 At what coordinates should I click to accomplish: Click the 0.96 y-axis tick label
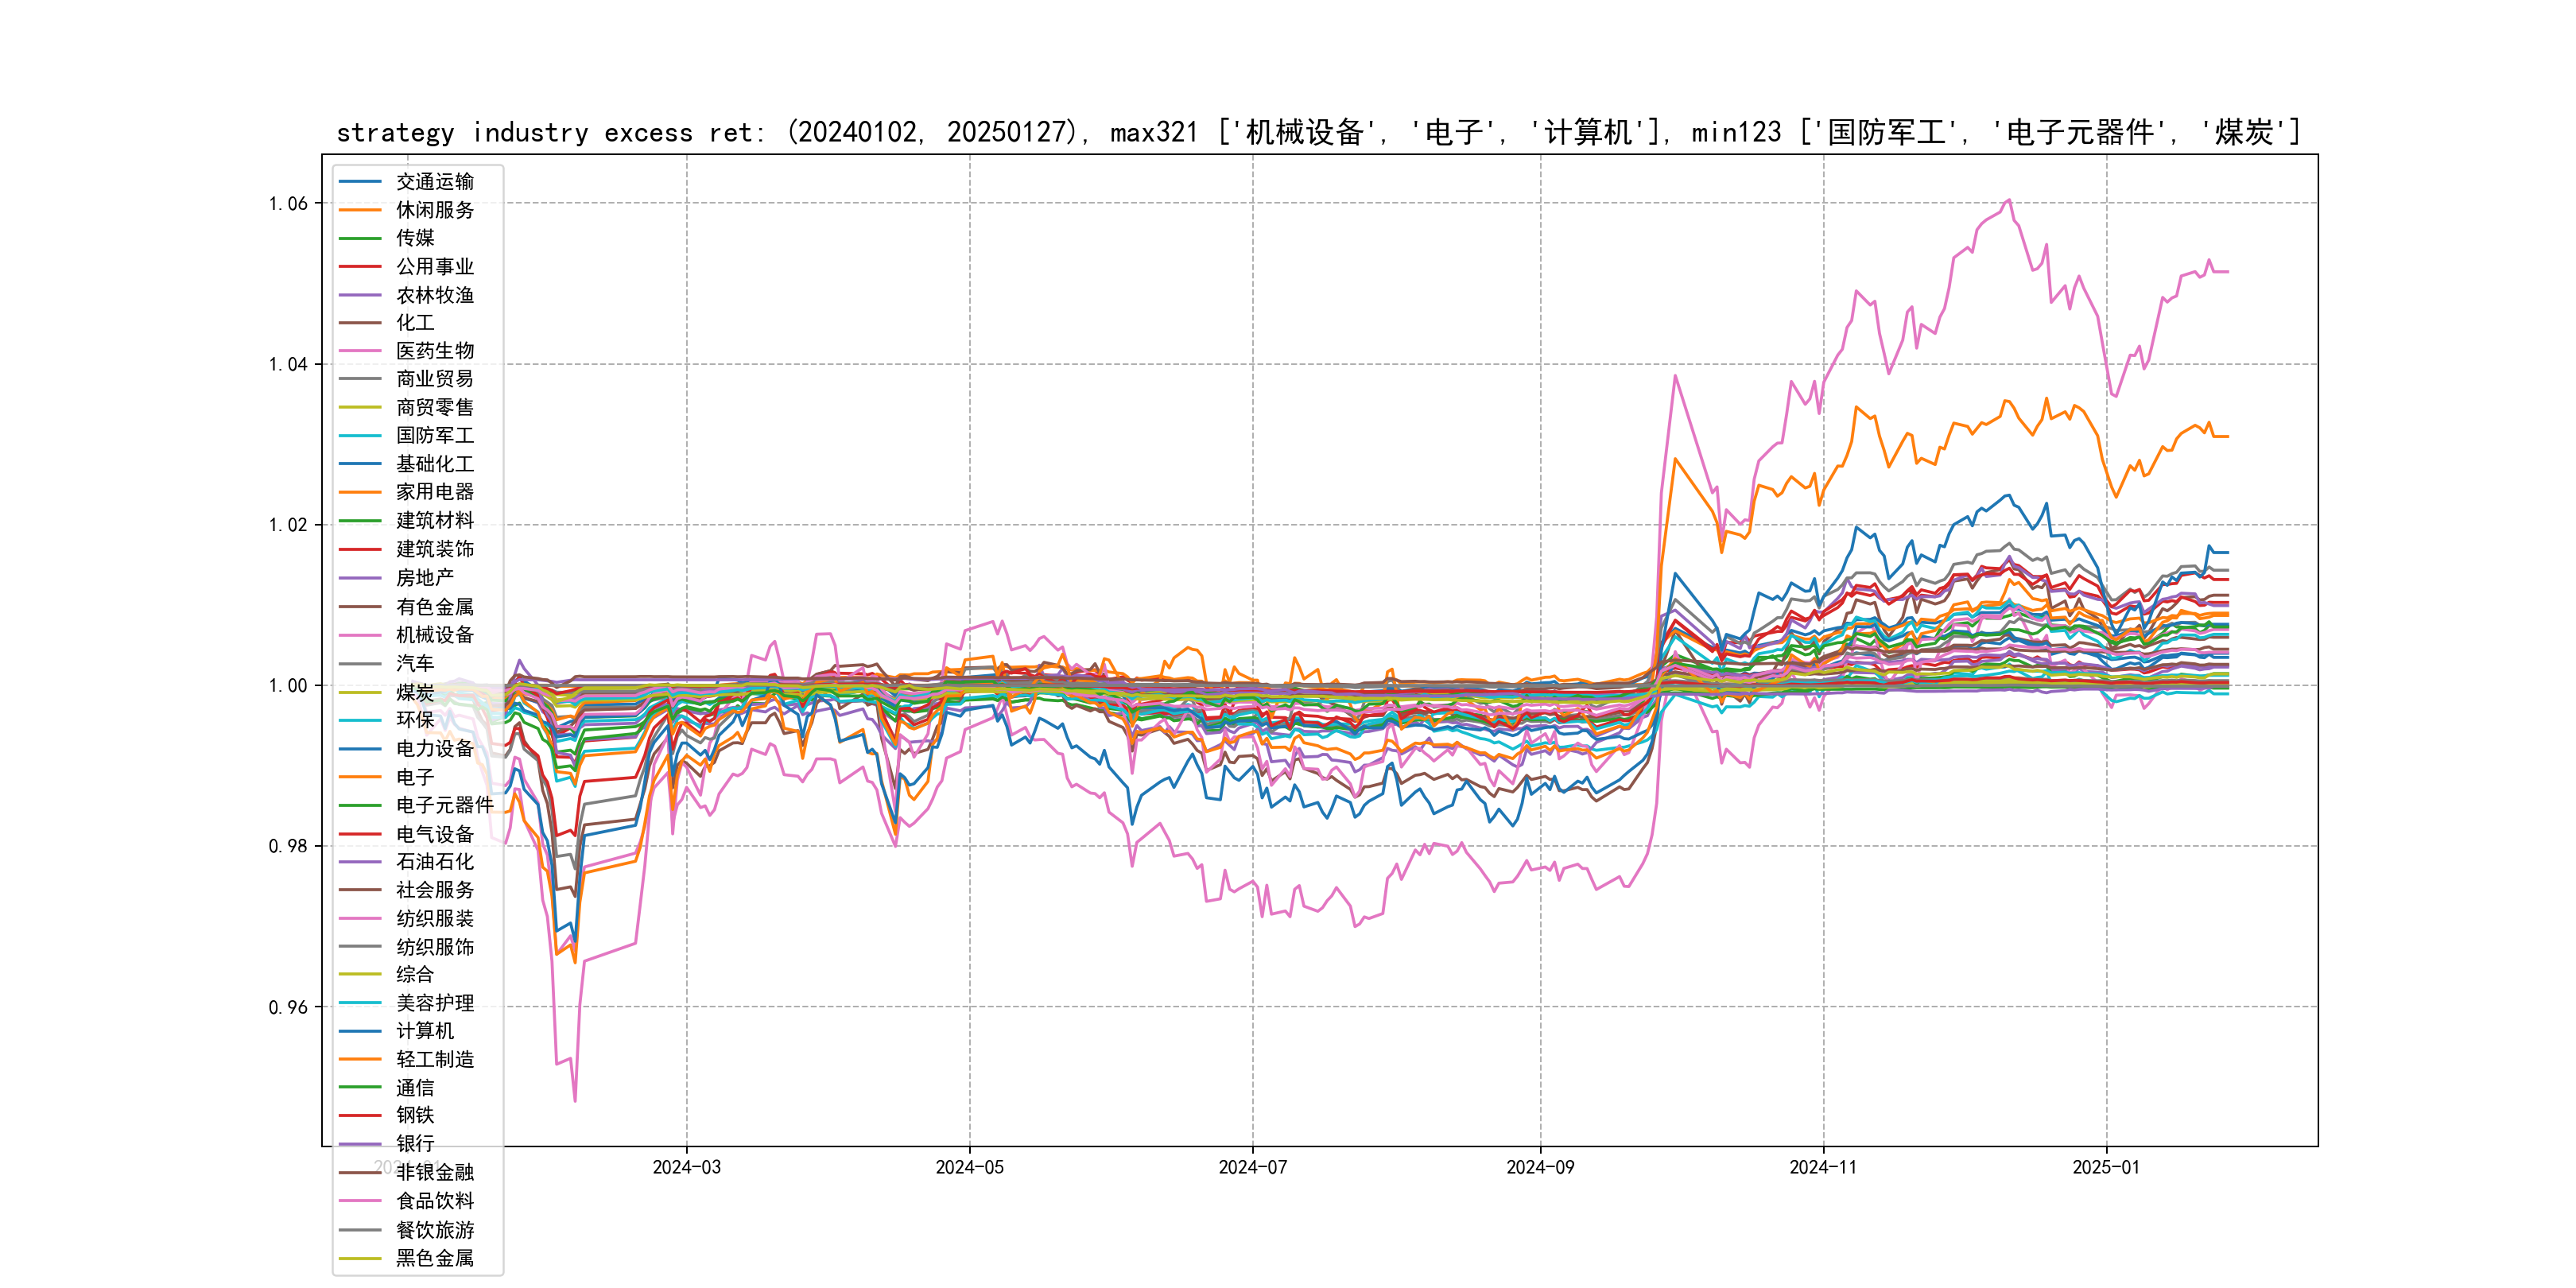click(x=288, y=1007)
